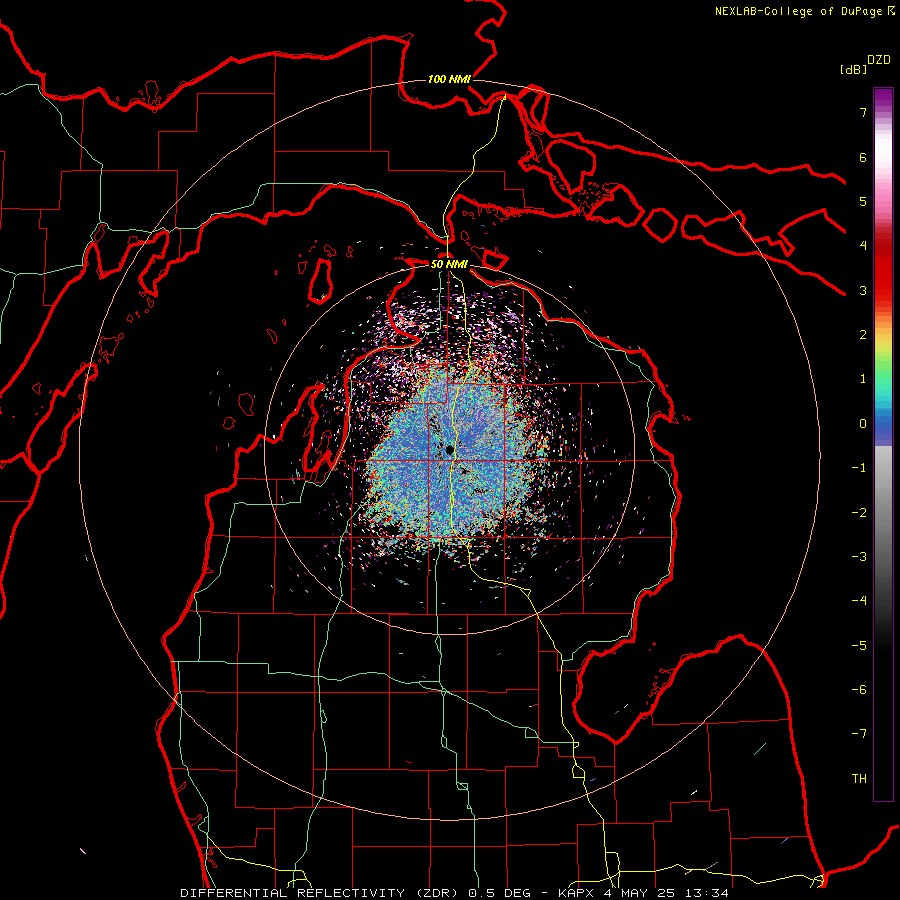This screenshot has width=900, height=900.
Task: Click the -4 value on color scale
Action: pos(859,601)
